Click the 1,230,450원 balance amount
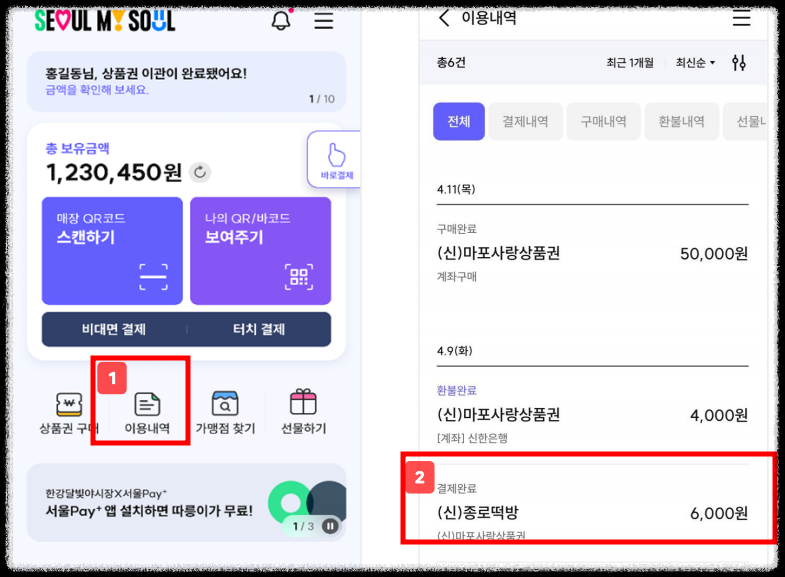 (x=114, y=173)
